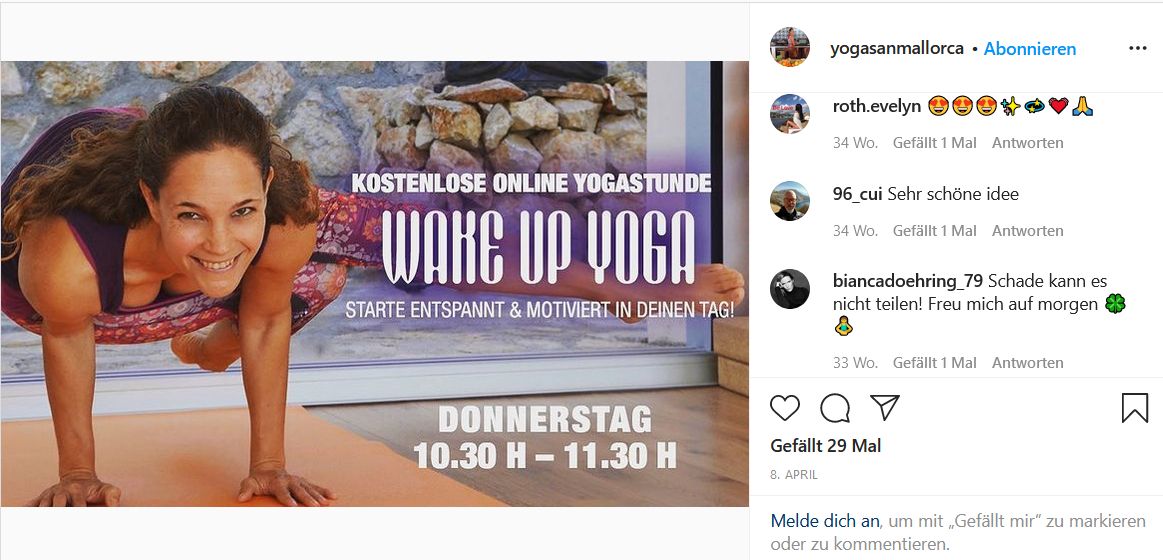Image resolution: width=1163 pixels, height=560 pixels.
Task: Open the 8. APRIL post date link
Action: tap(794, 475)
